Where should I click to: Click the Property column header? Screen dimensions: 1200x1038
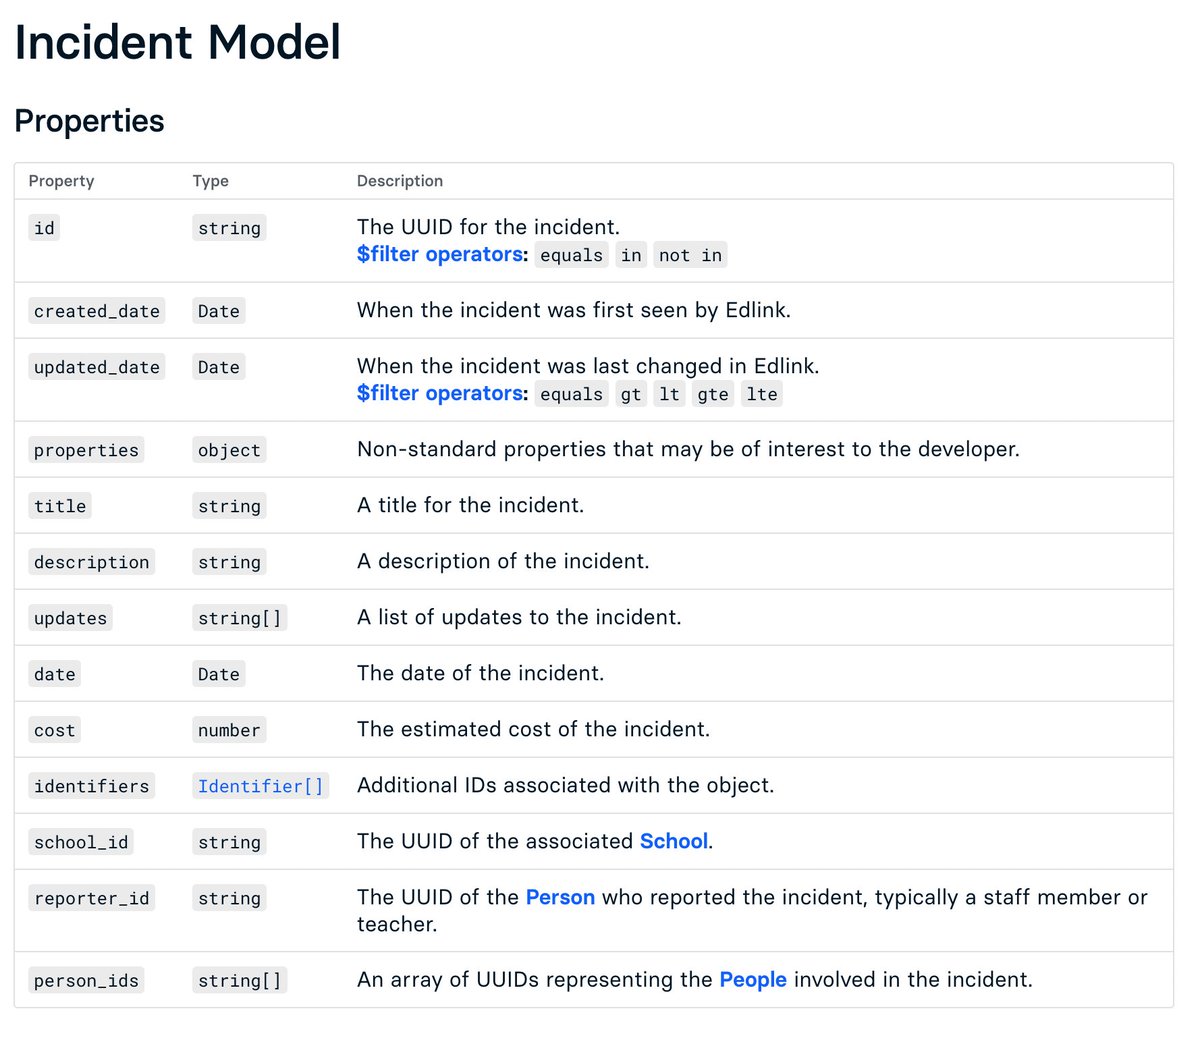pyautogui.click(x=62, y=181)
